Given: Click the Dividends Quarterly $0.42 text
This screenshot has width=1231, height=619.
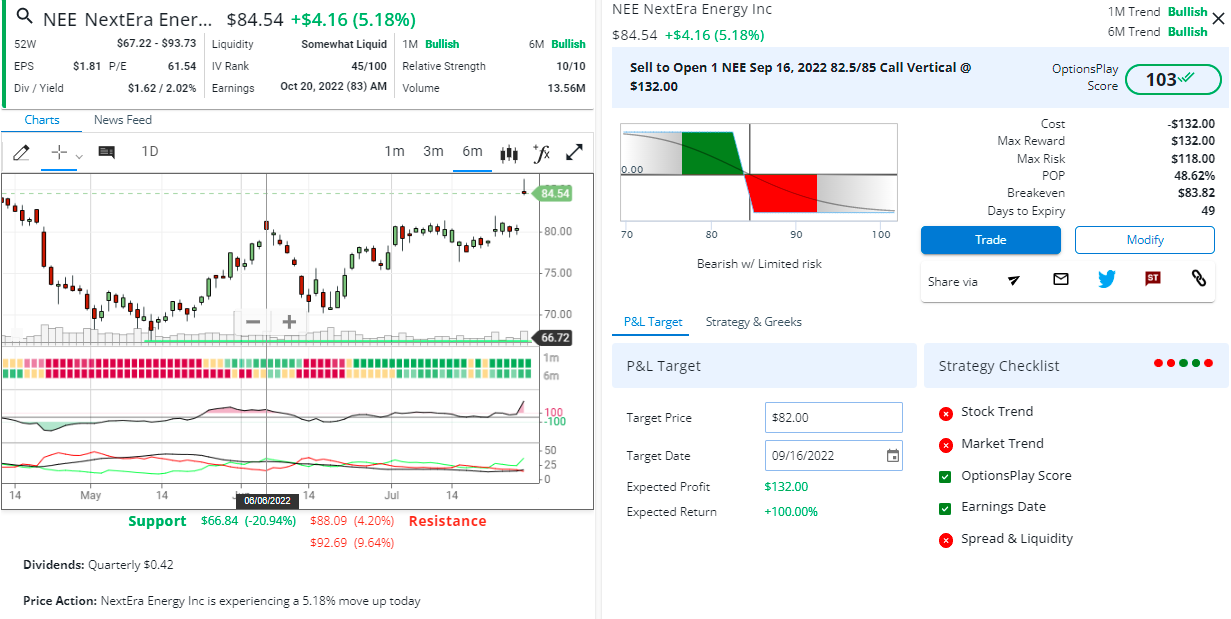Looking at the screenshot, I should click(98, 565).
